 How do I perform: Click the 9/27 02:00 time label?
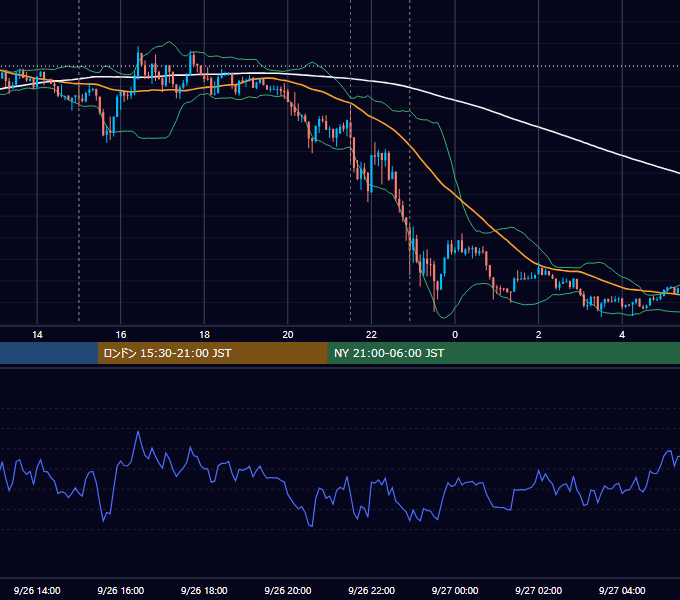coord(539,590)
